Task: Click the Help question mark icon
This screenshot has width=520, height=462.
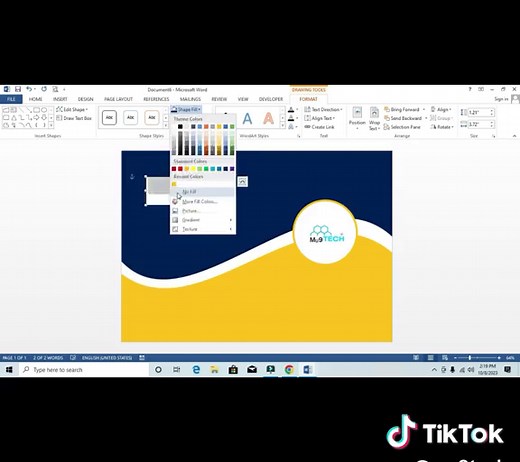Action: pos(470,89)
